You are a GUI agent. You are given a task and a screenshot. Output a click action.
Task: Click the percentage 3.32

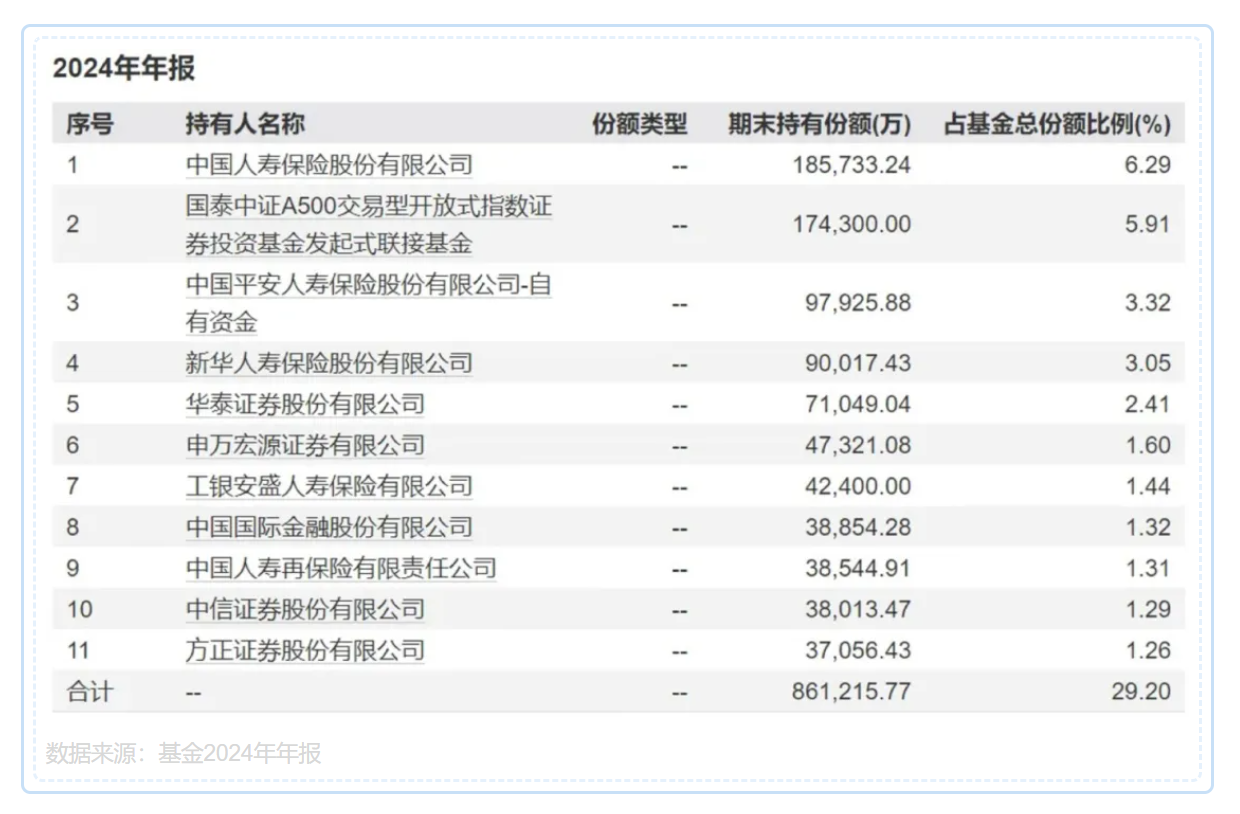1148,302
